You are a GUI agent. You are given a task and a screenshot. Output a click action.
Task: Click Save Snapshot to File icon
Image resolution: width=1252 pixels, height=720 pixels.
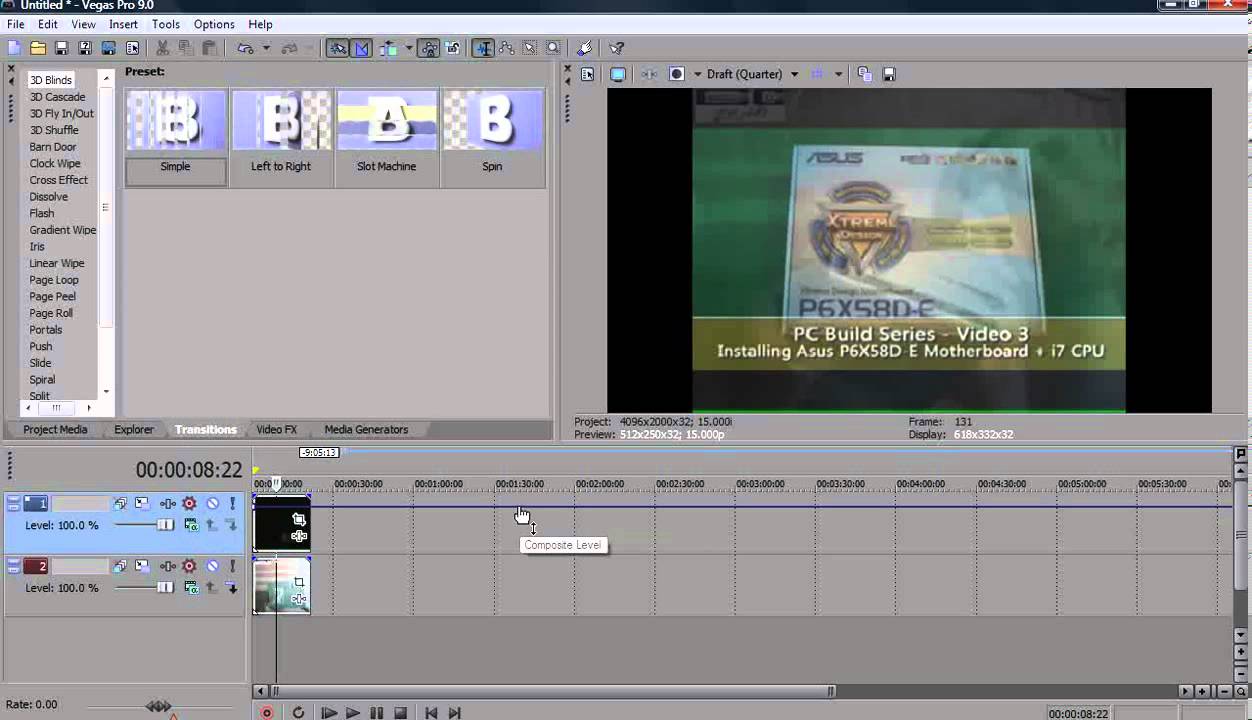pos(889,74)
